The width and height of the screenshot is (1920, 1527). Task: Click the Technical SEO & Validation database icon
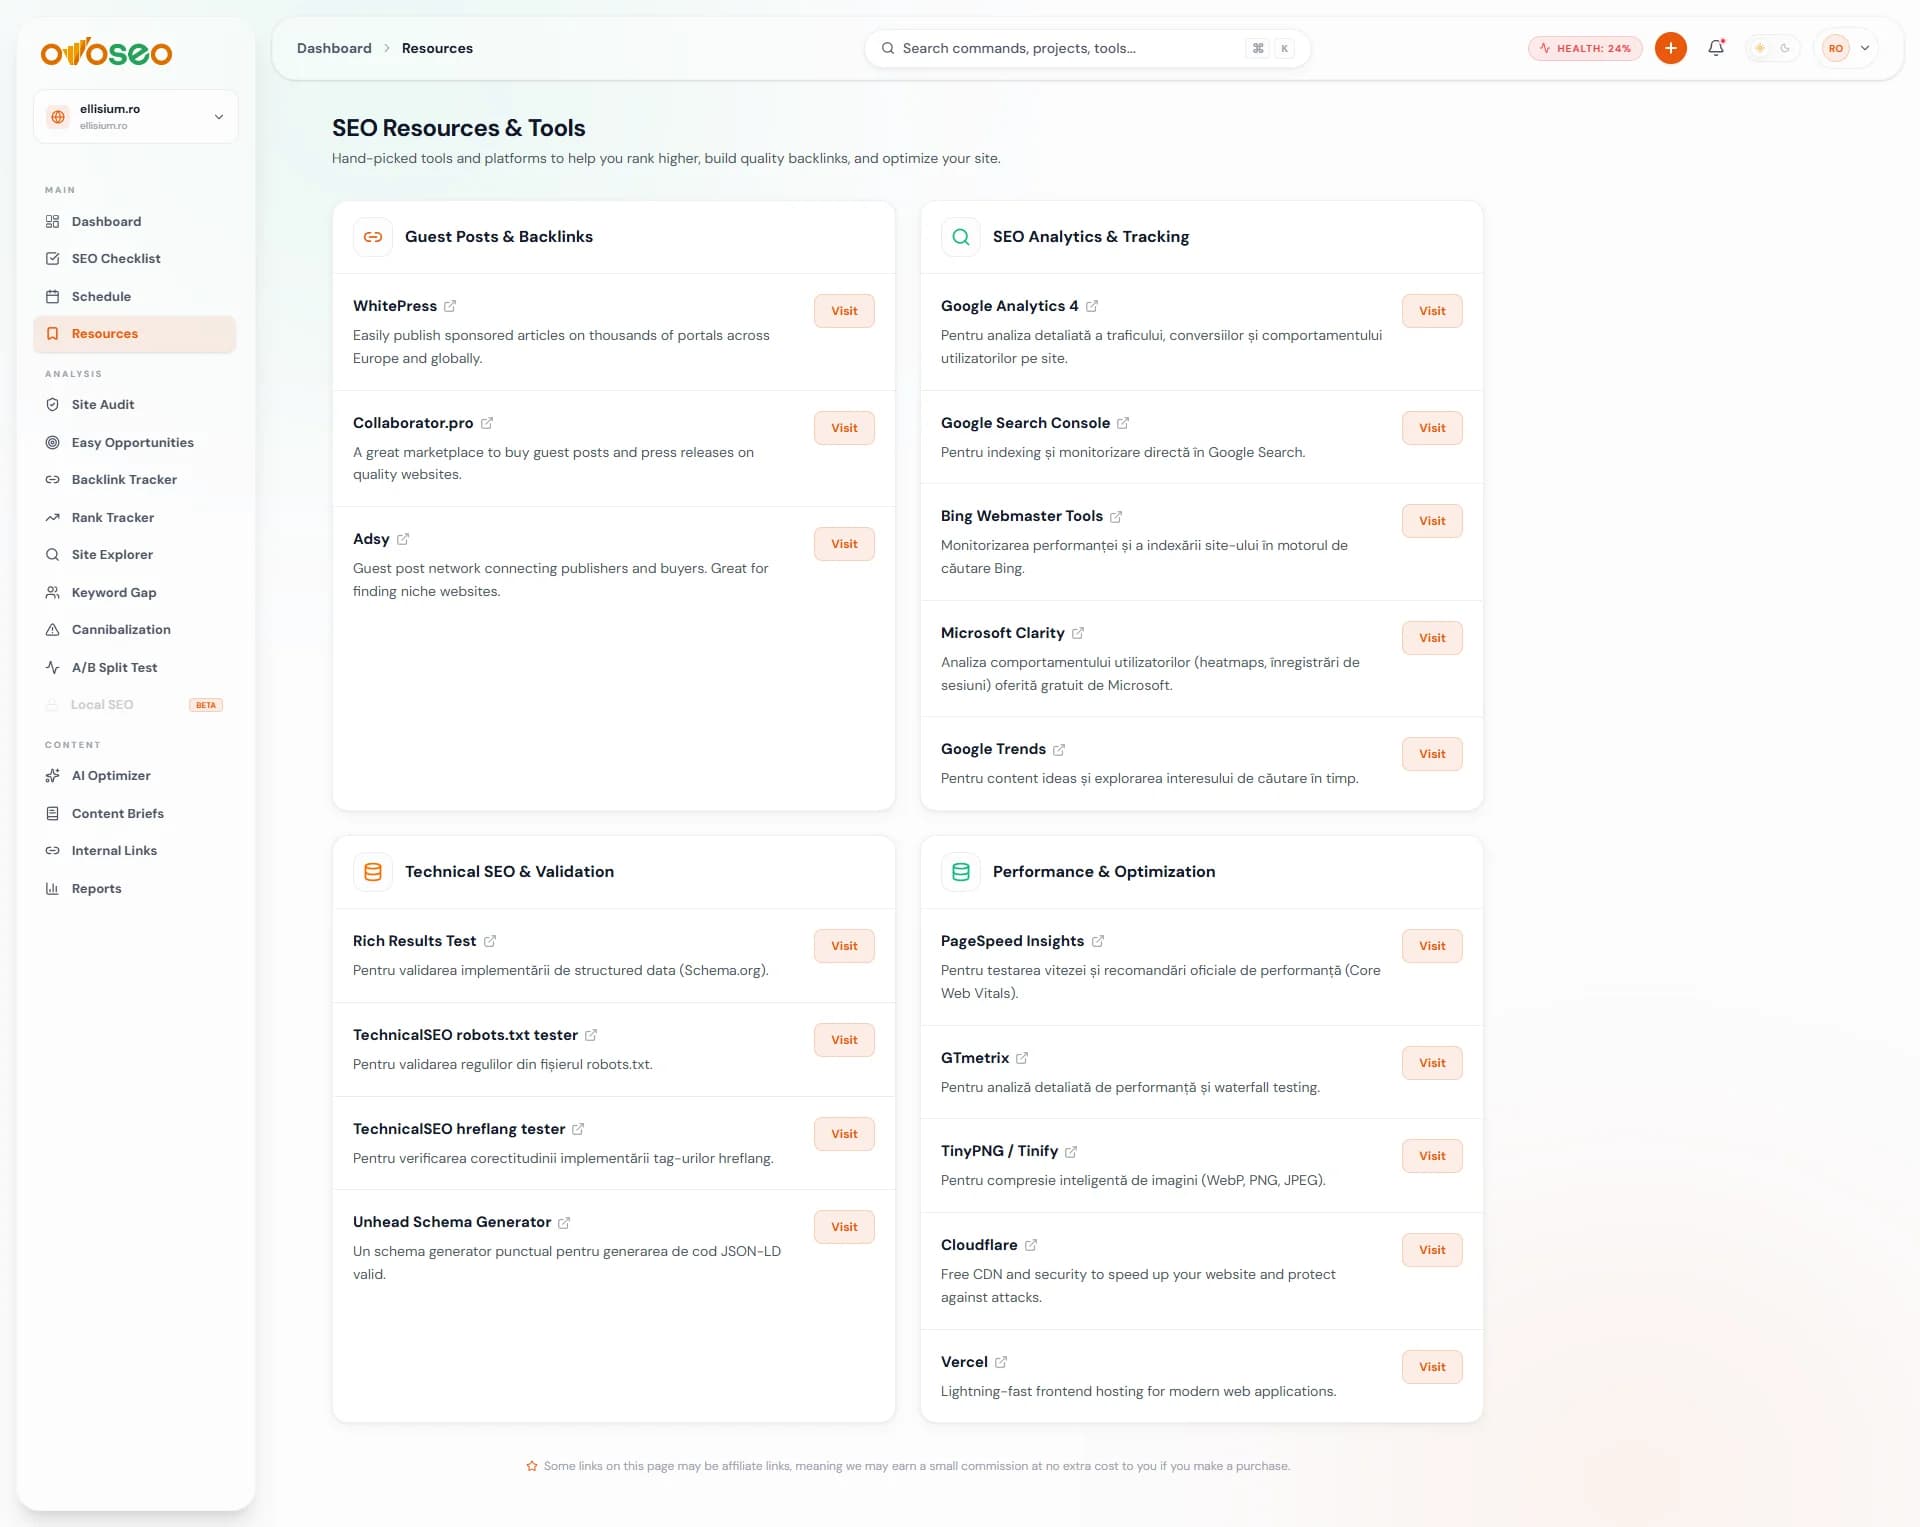[373, 872]
